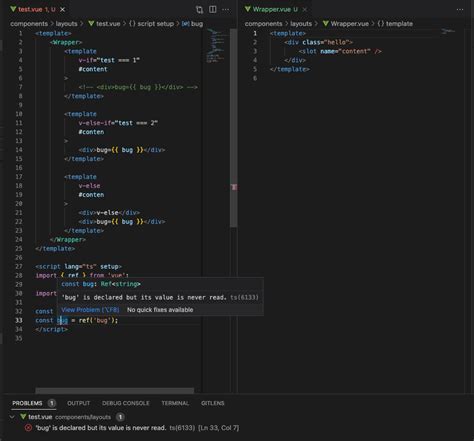Open the 'layouts' breadcrumb in the left editor
Image resolution: width=474 pixels, height=441 pixels.
(x=66, y=24)
